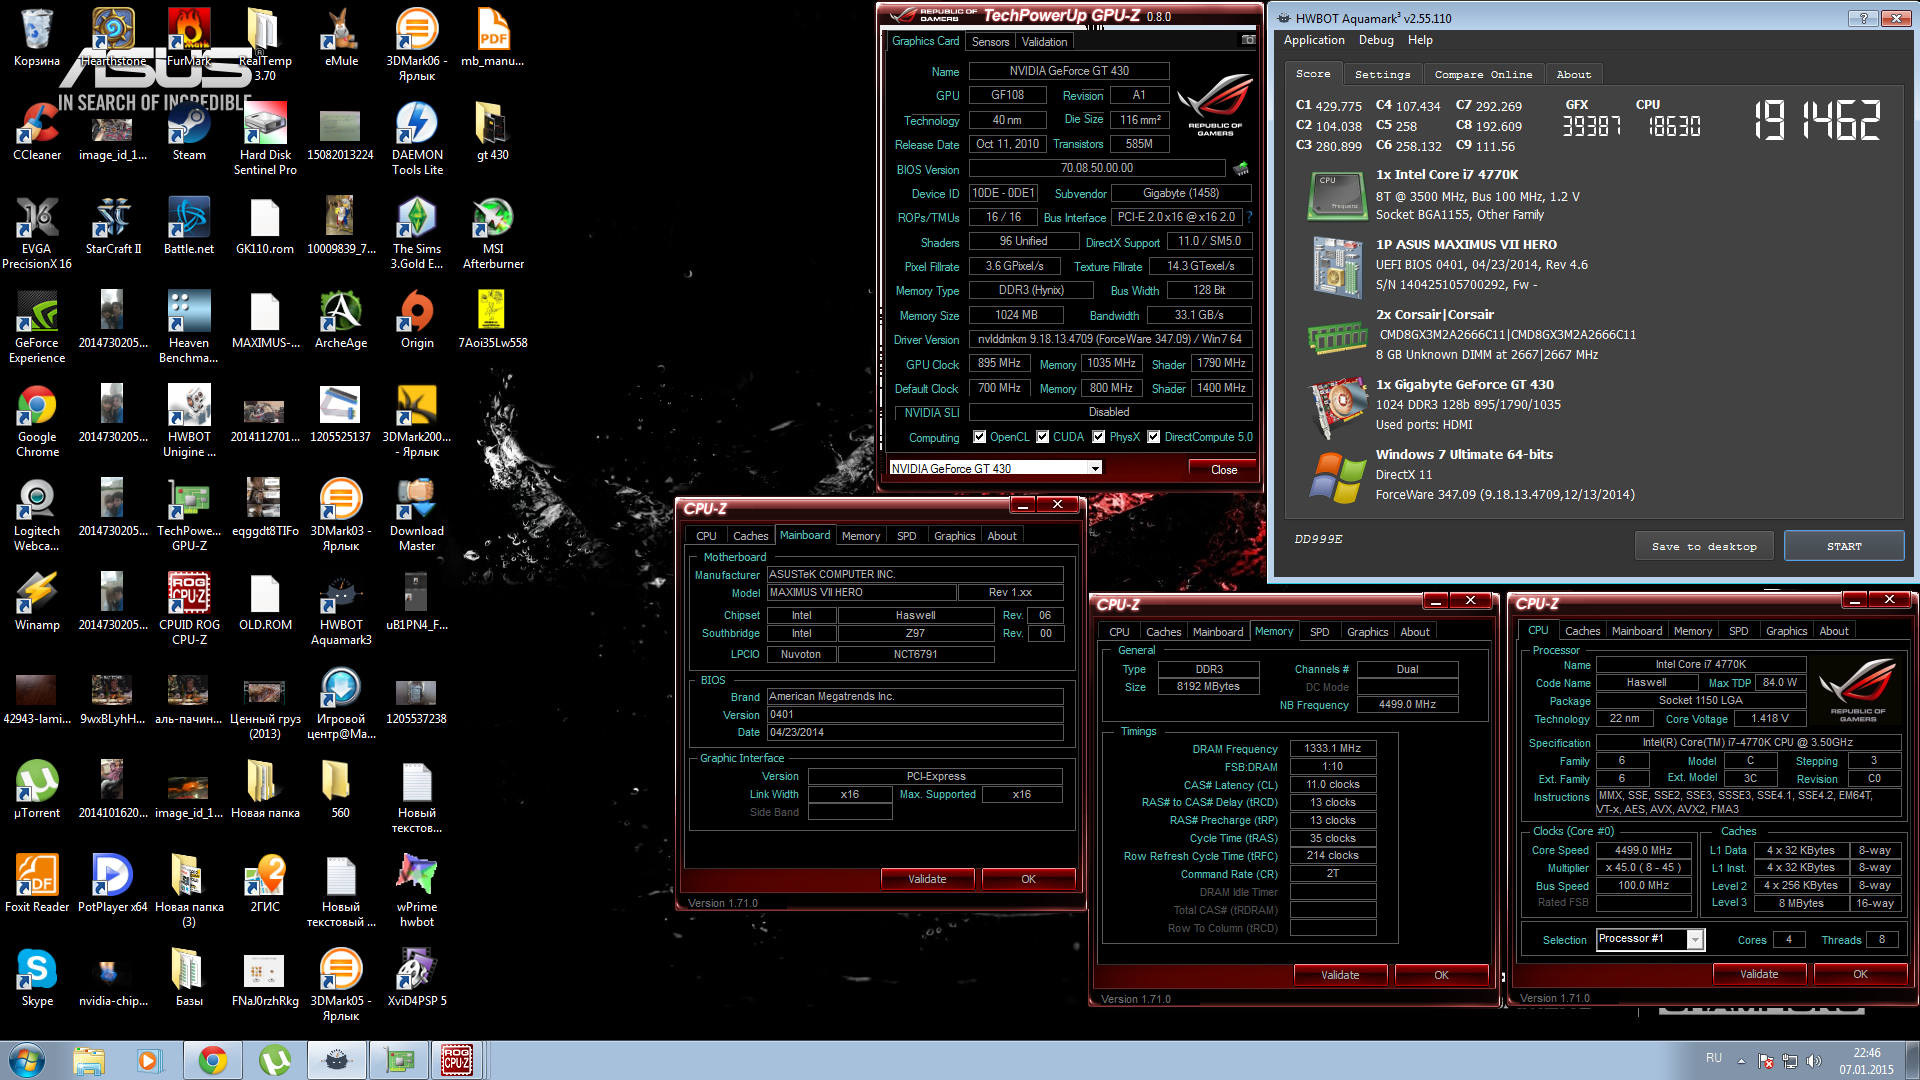Click the Close button in GPU-Z

coord(1223,469)
